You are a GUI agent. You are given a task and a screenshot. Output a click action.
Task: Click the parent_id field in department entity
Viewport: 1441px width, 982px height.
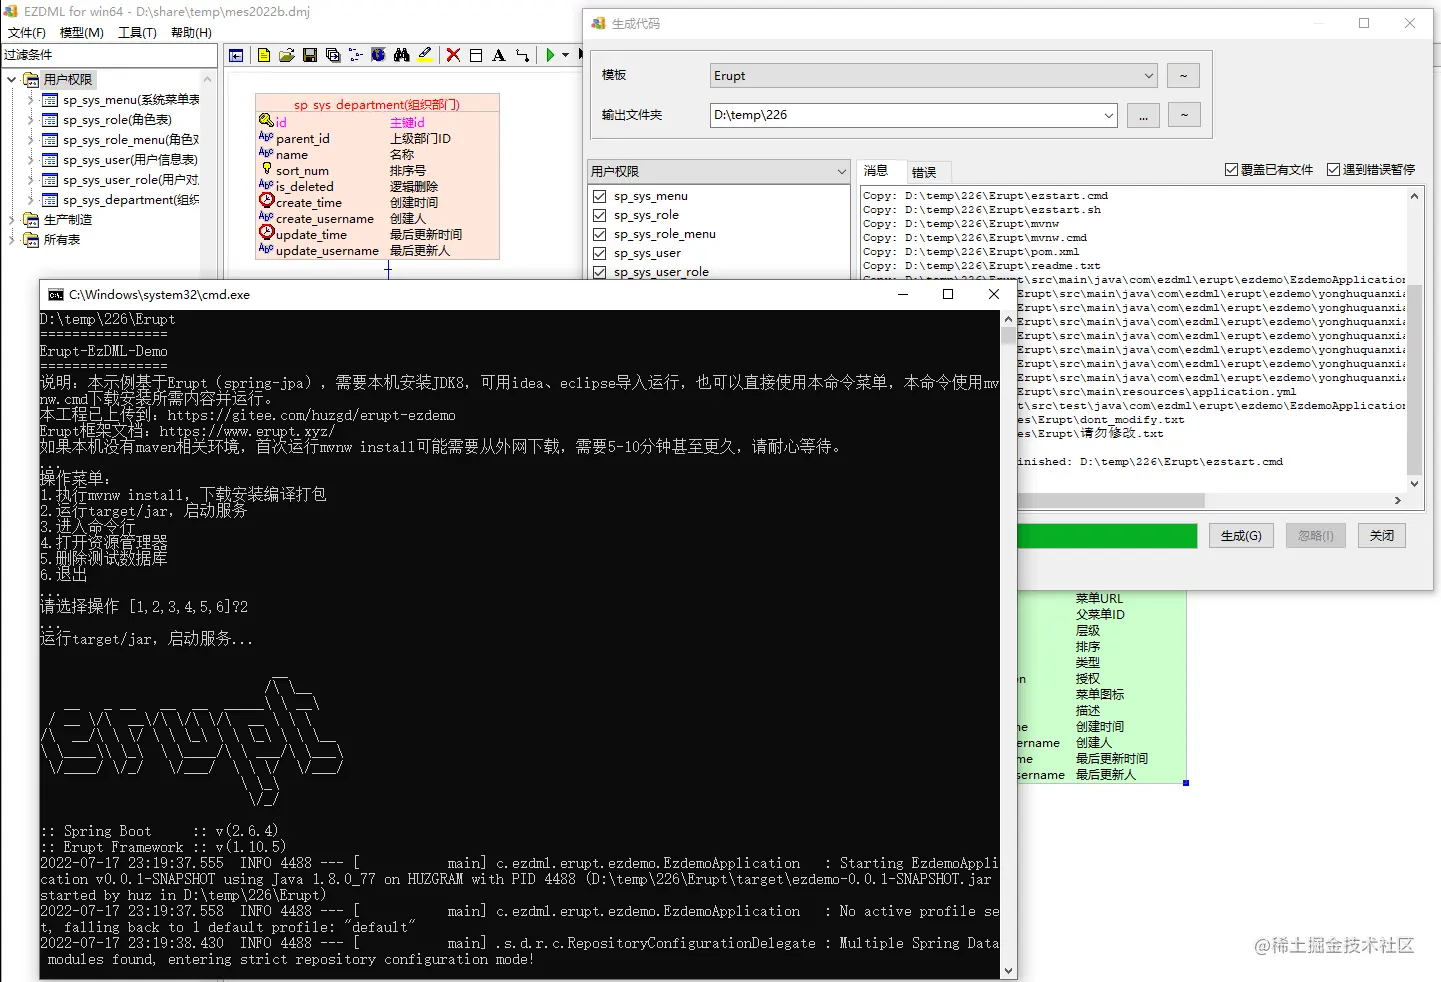(303, 139)
